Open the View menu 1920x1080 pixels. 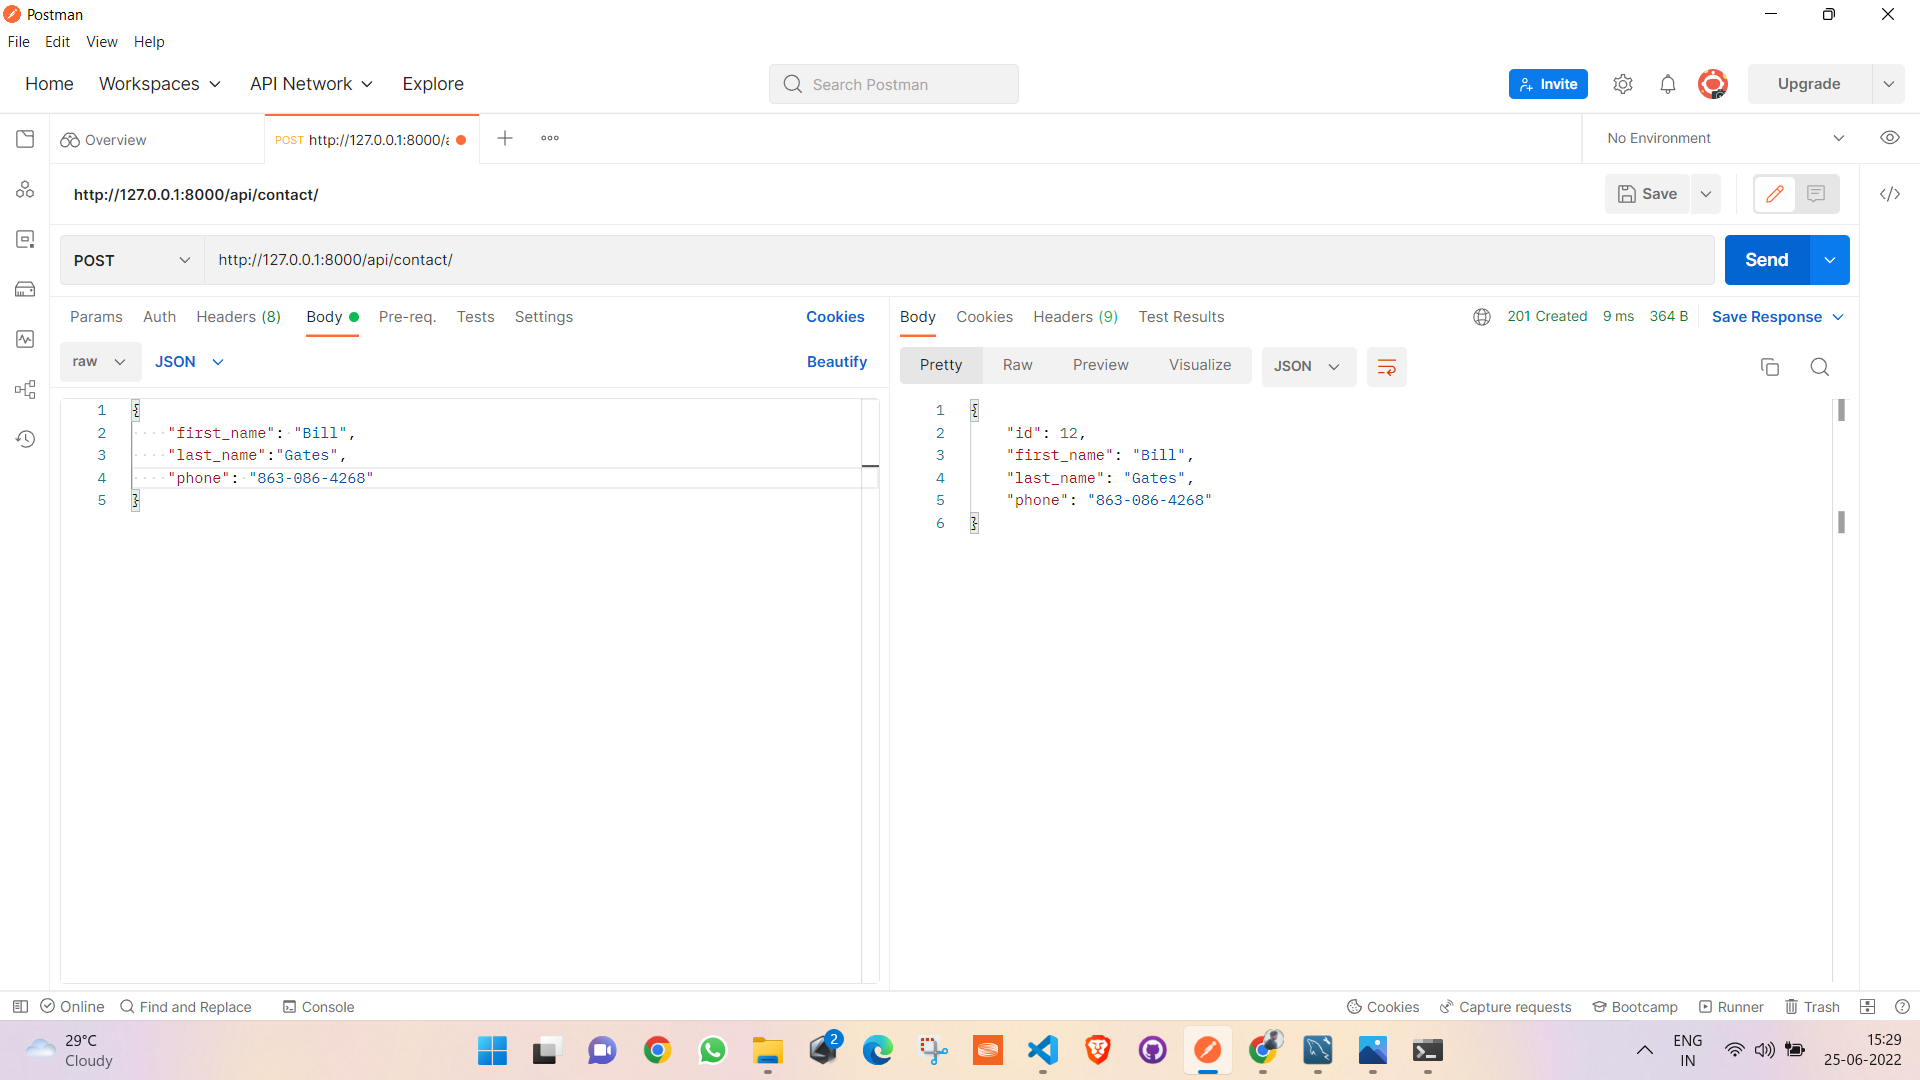[101, 42]
